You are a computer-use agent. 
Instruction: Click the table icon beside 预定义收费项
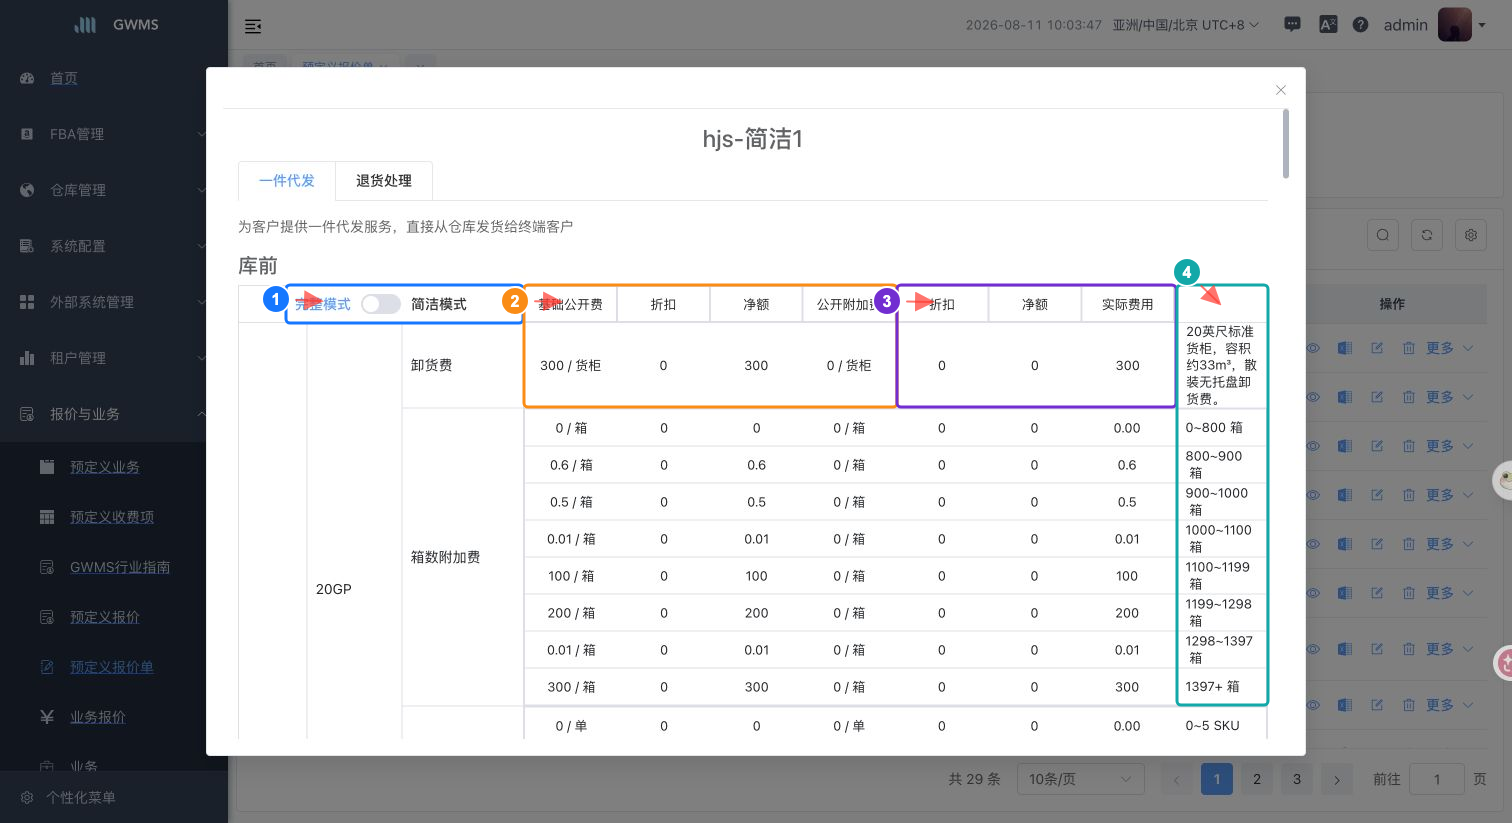[x=47, y=517]
